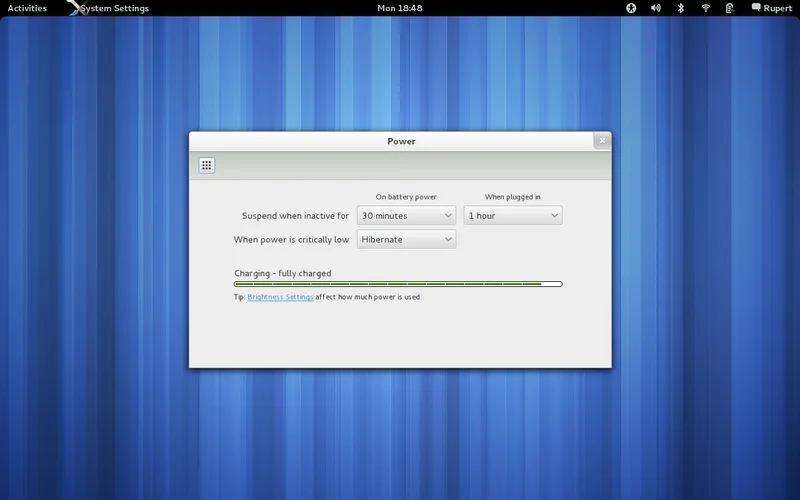
Task: Open the Hibernate critically low dropdown
Action: click(x=406, y=240)
